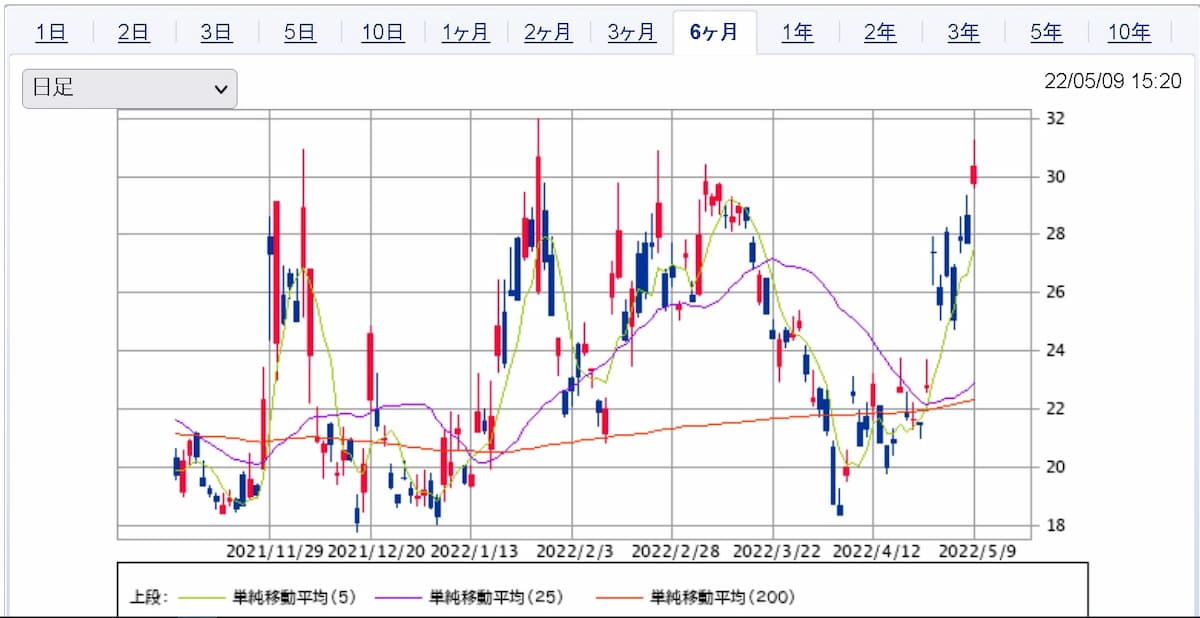This screenshot has width=1200, height=618.
Task: Click the 22/05/09 15:20 timestamp
Action: [x=1113, y=81]
